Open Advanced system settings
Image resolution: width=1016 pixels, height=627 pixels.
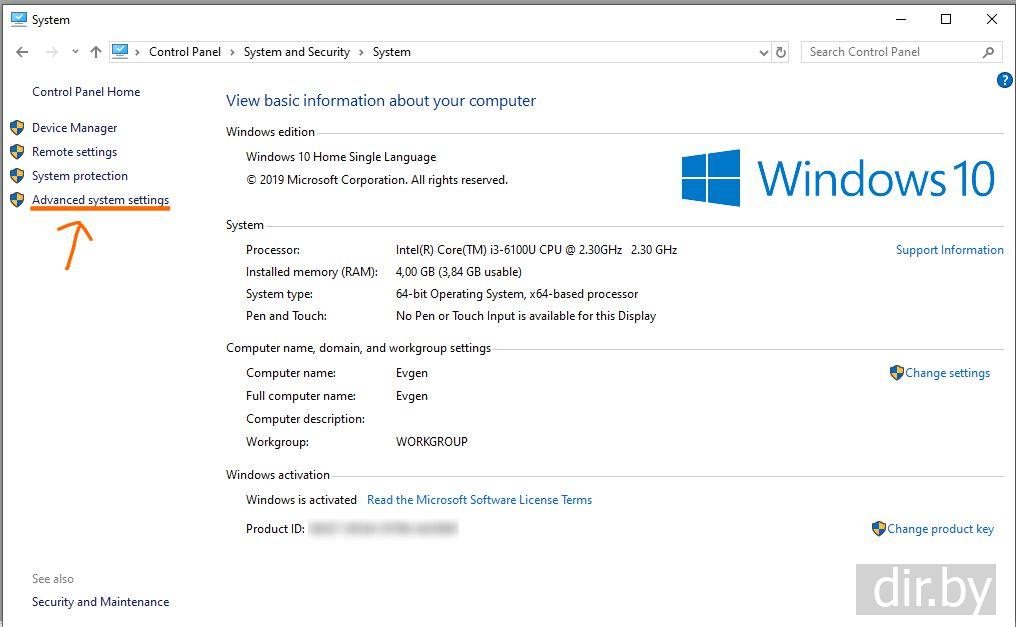point(100,200)
